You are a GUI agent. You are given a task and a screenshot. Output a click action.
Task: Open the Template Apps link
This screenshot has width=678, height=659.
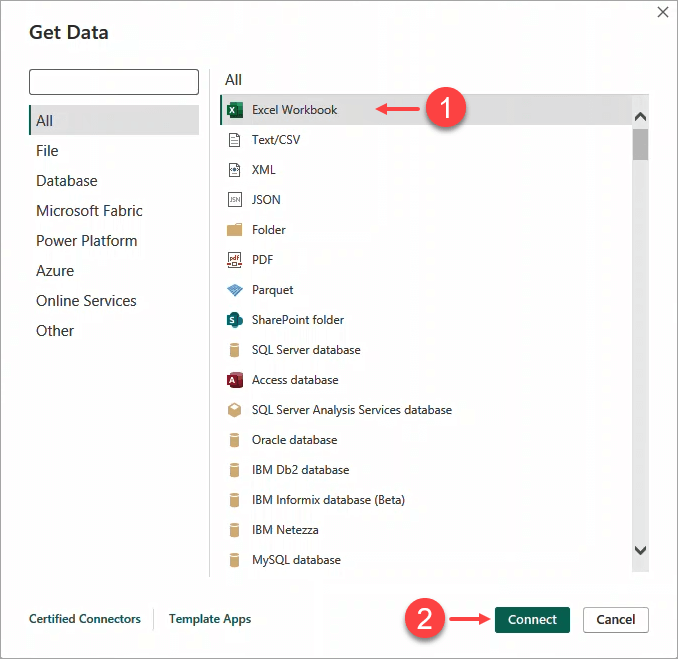pos(210,619)
